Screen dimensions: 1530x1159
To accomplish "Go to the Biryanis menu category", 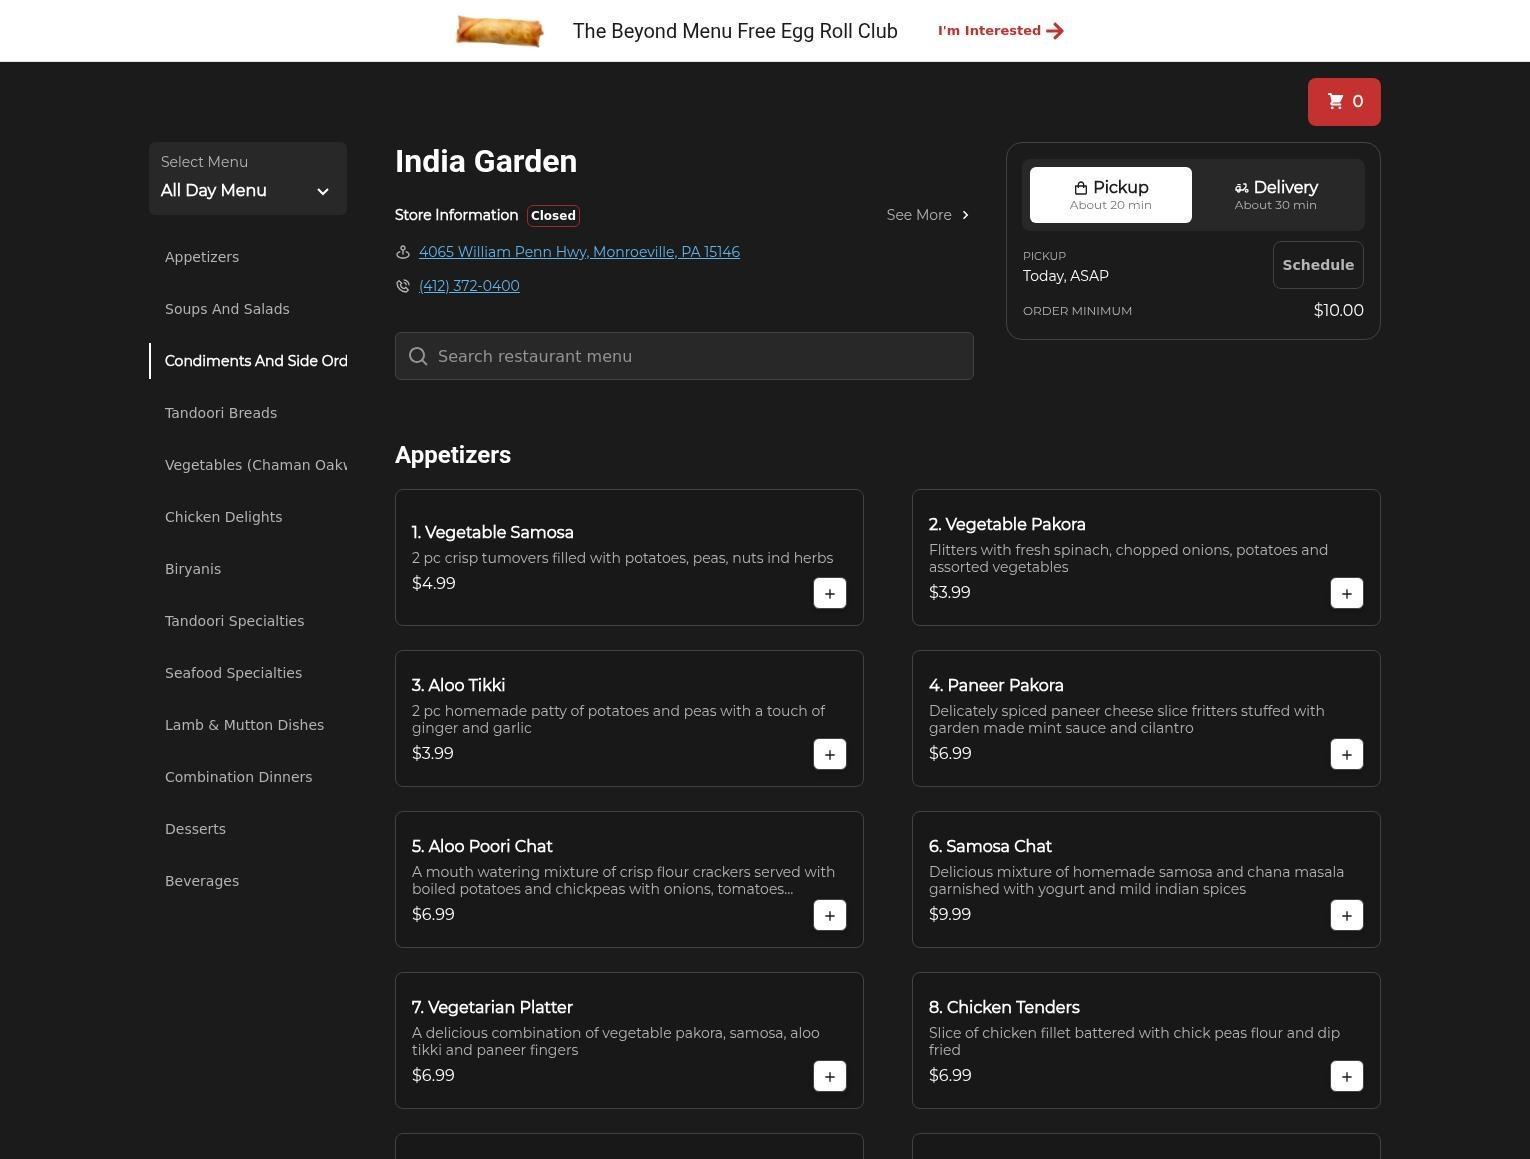I will click(x=193, y=569).
